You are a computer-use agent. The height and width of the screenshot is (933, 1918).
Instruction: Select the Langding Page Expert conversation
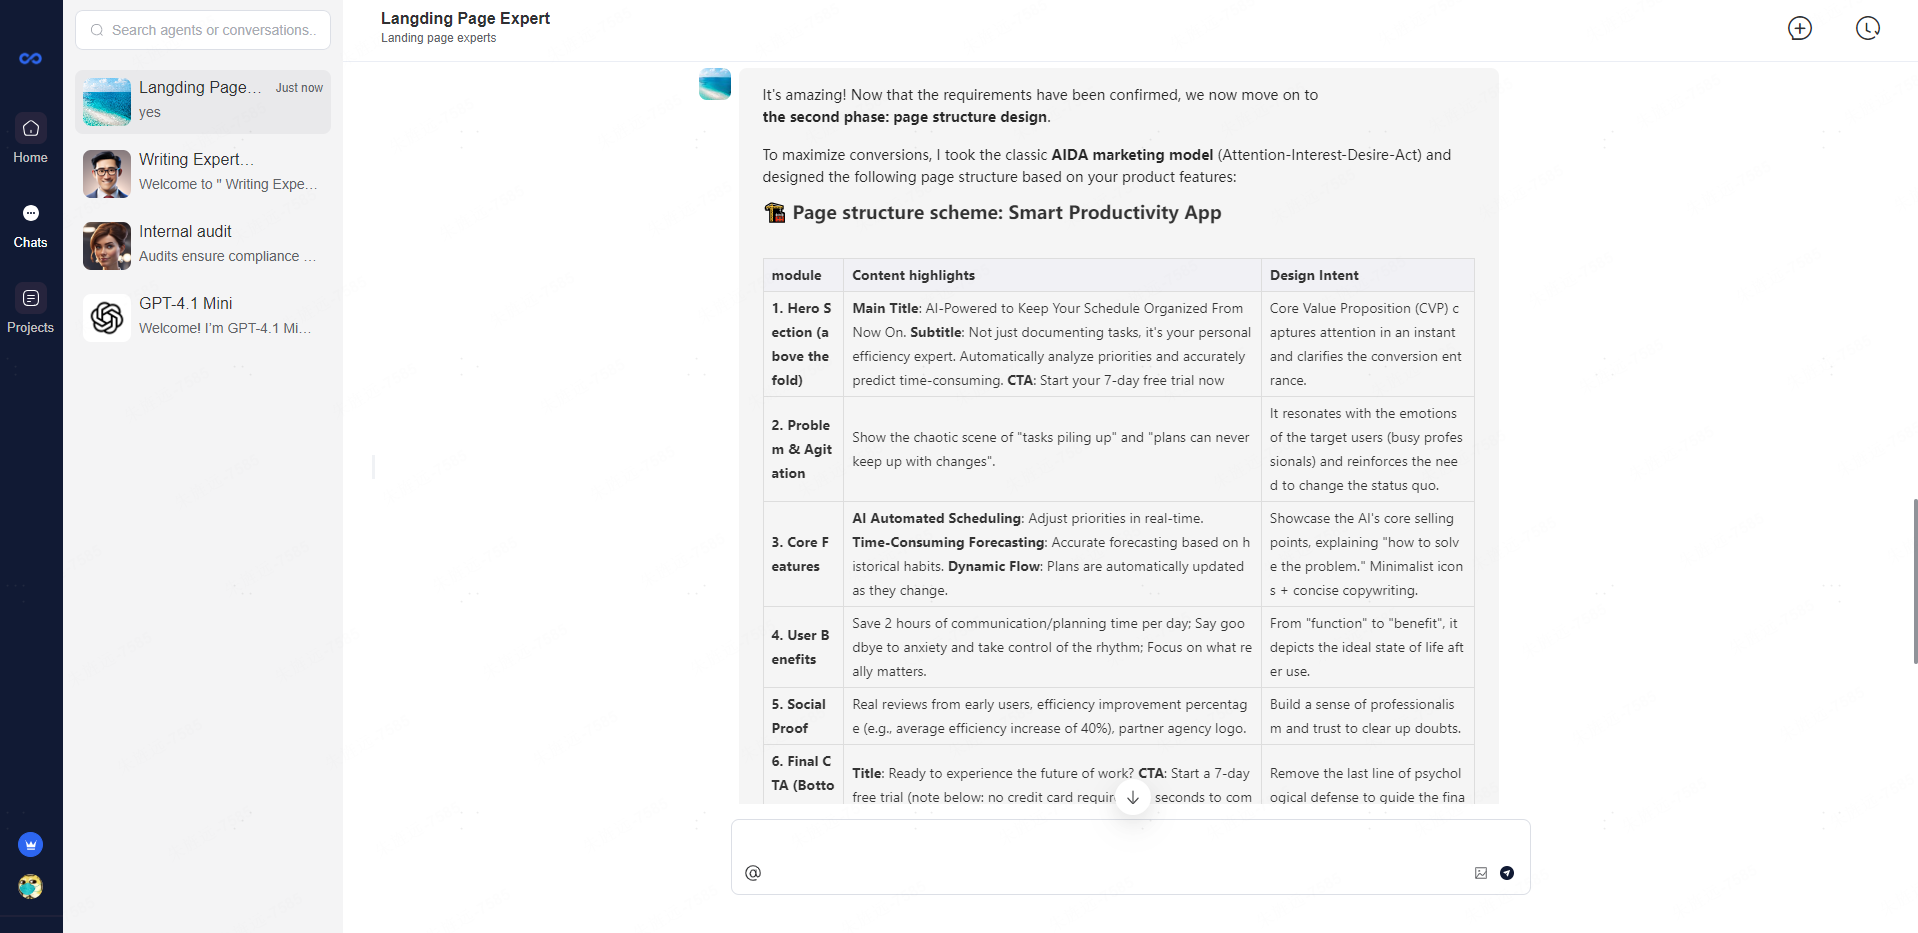pos(203,101)
